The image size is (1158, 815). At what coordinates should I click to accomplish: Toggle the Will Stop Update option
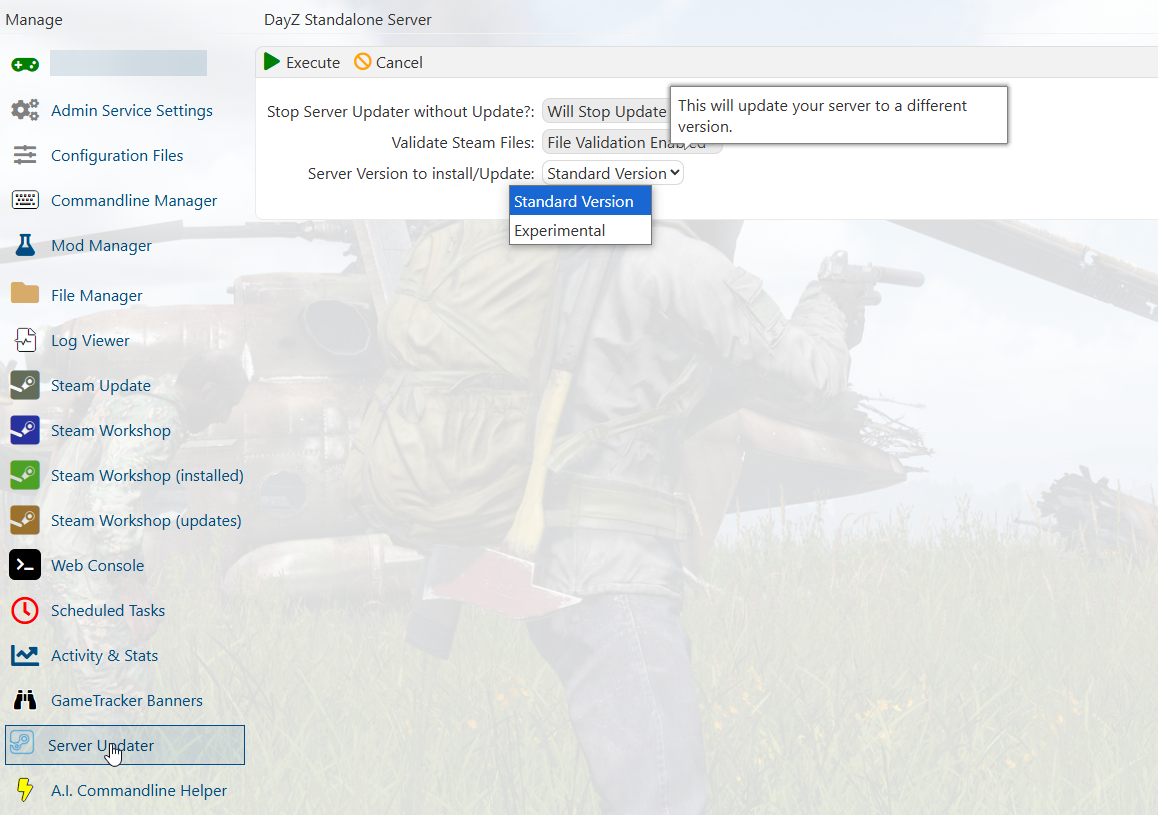pos(606,111)
